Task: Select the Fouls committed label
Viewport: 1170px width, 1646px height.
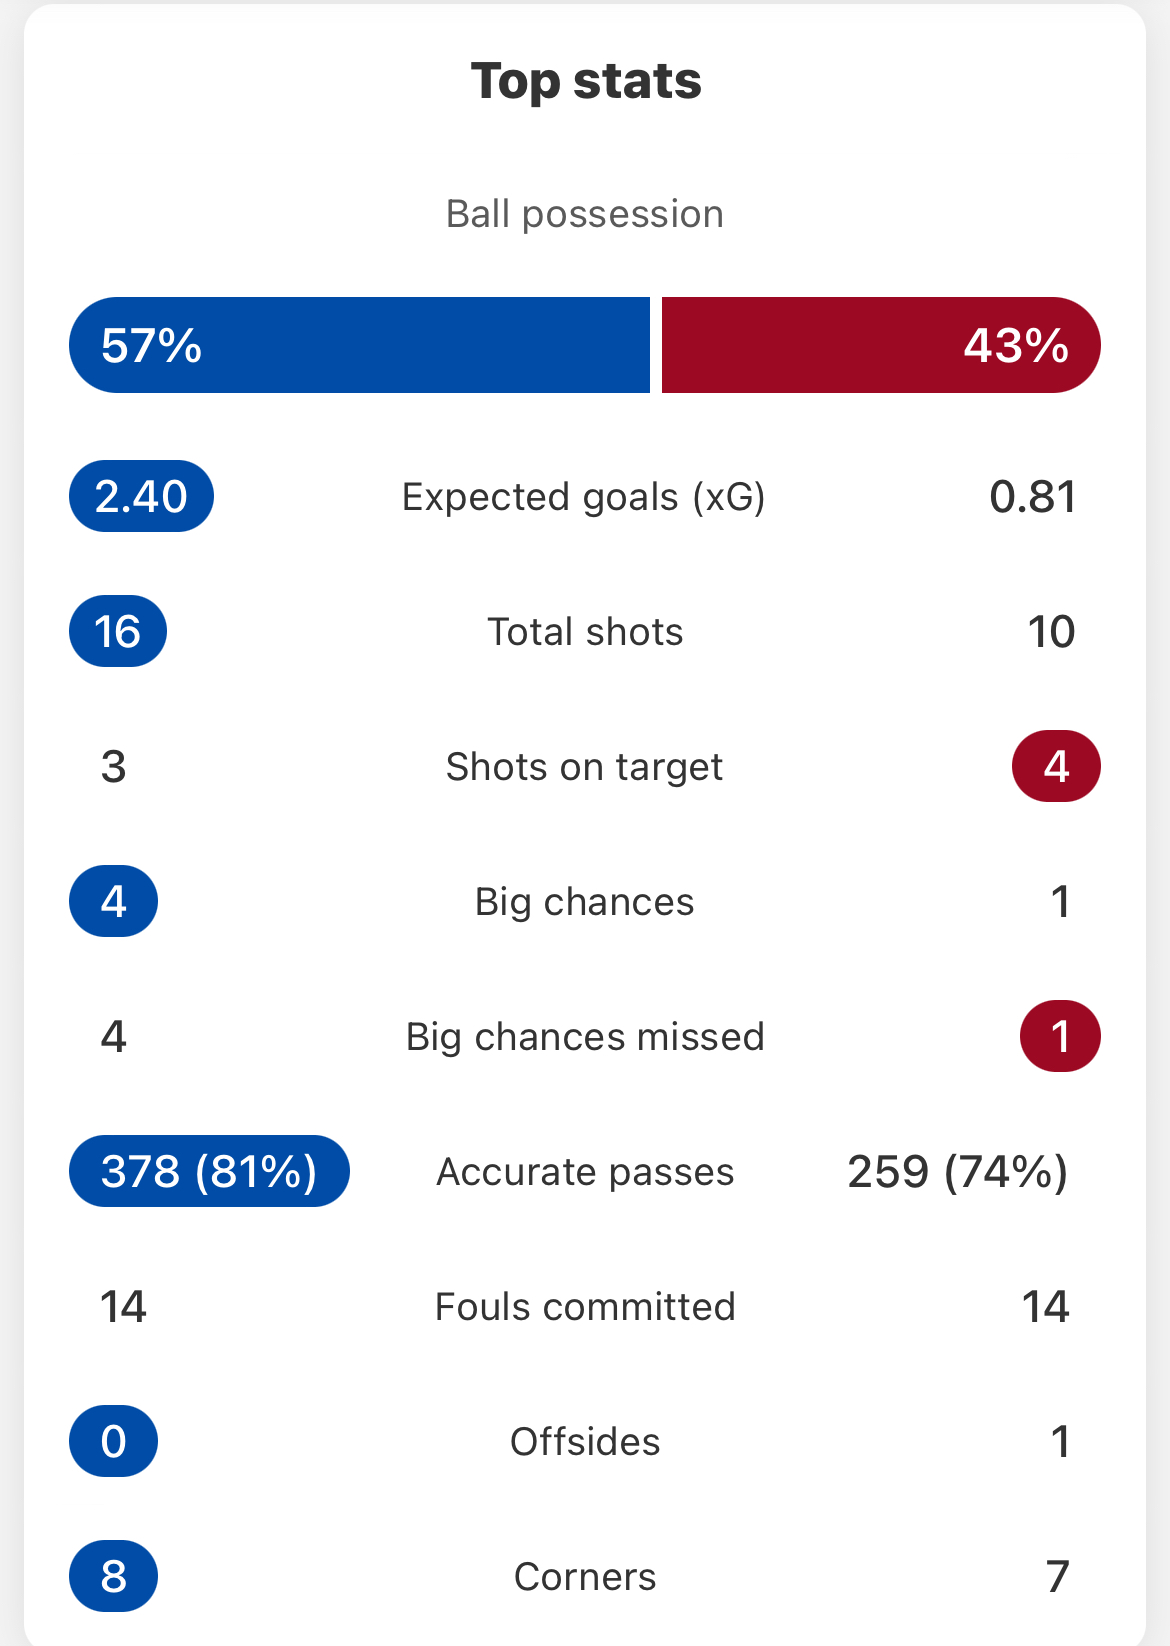Action: point(585,1307)
